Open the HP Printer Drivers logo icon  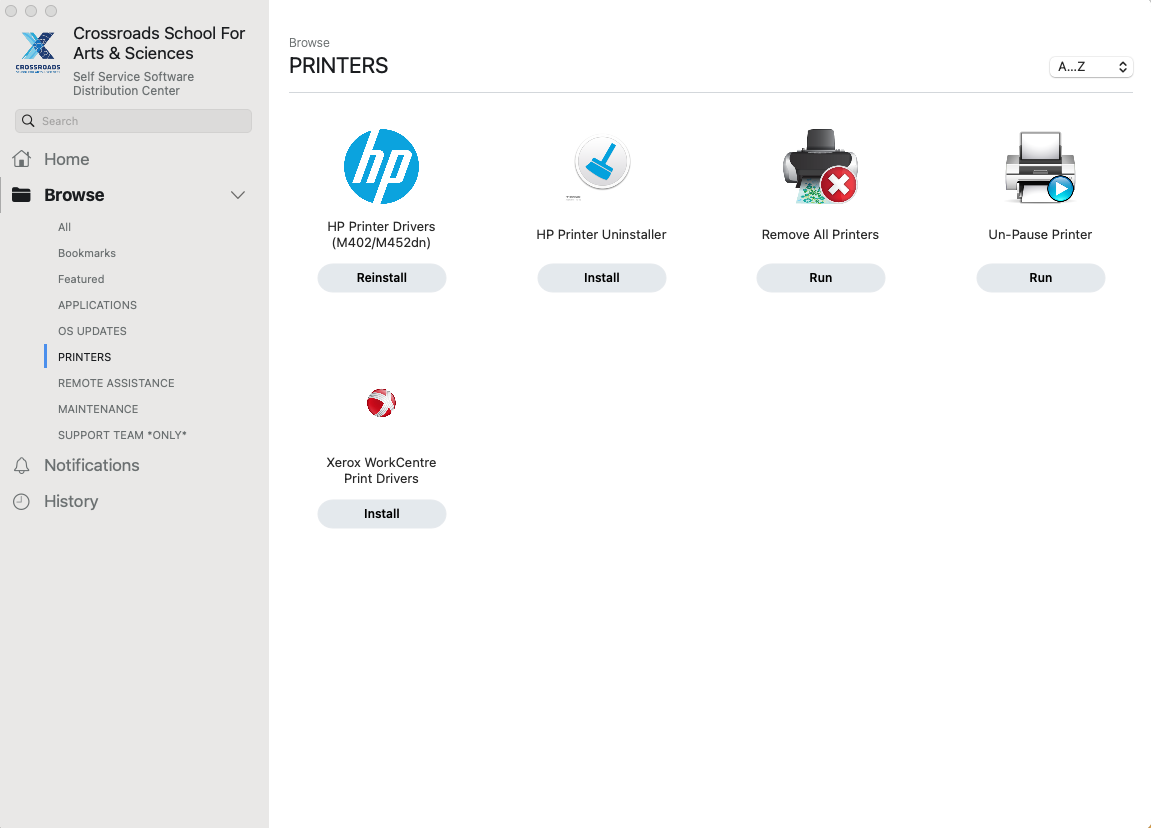[381, 167]
